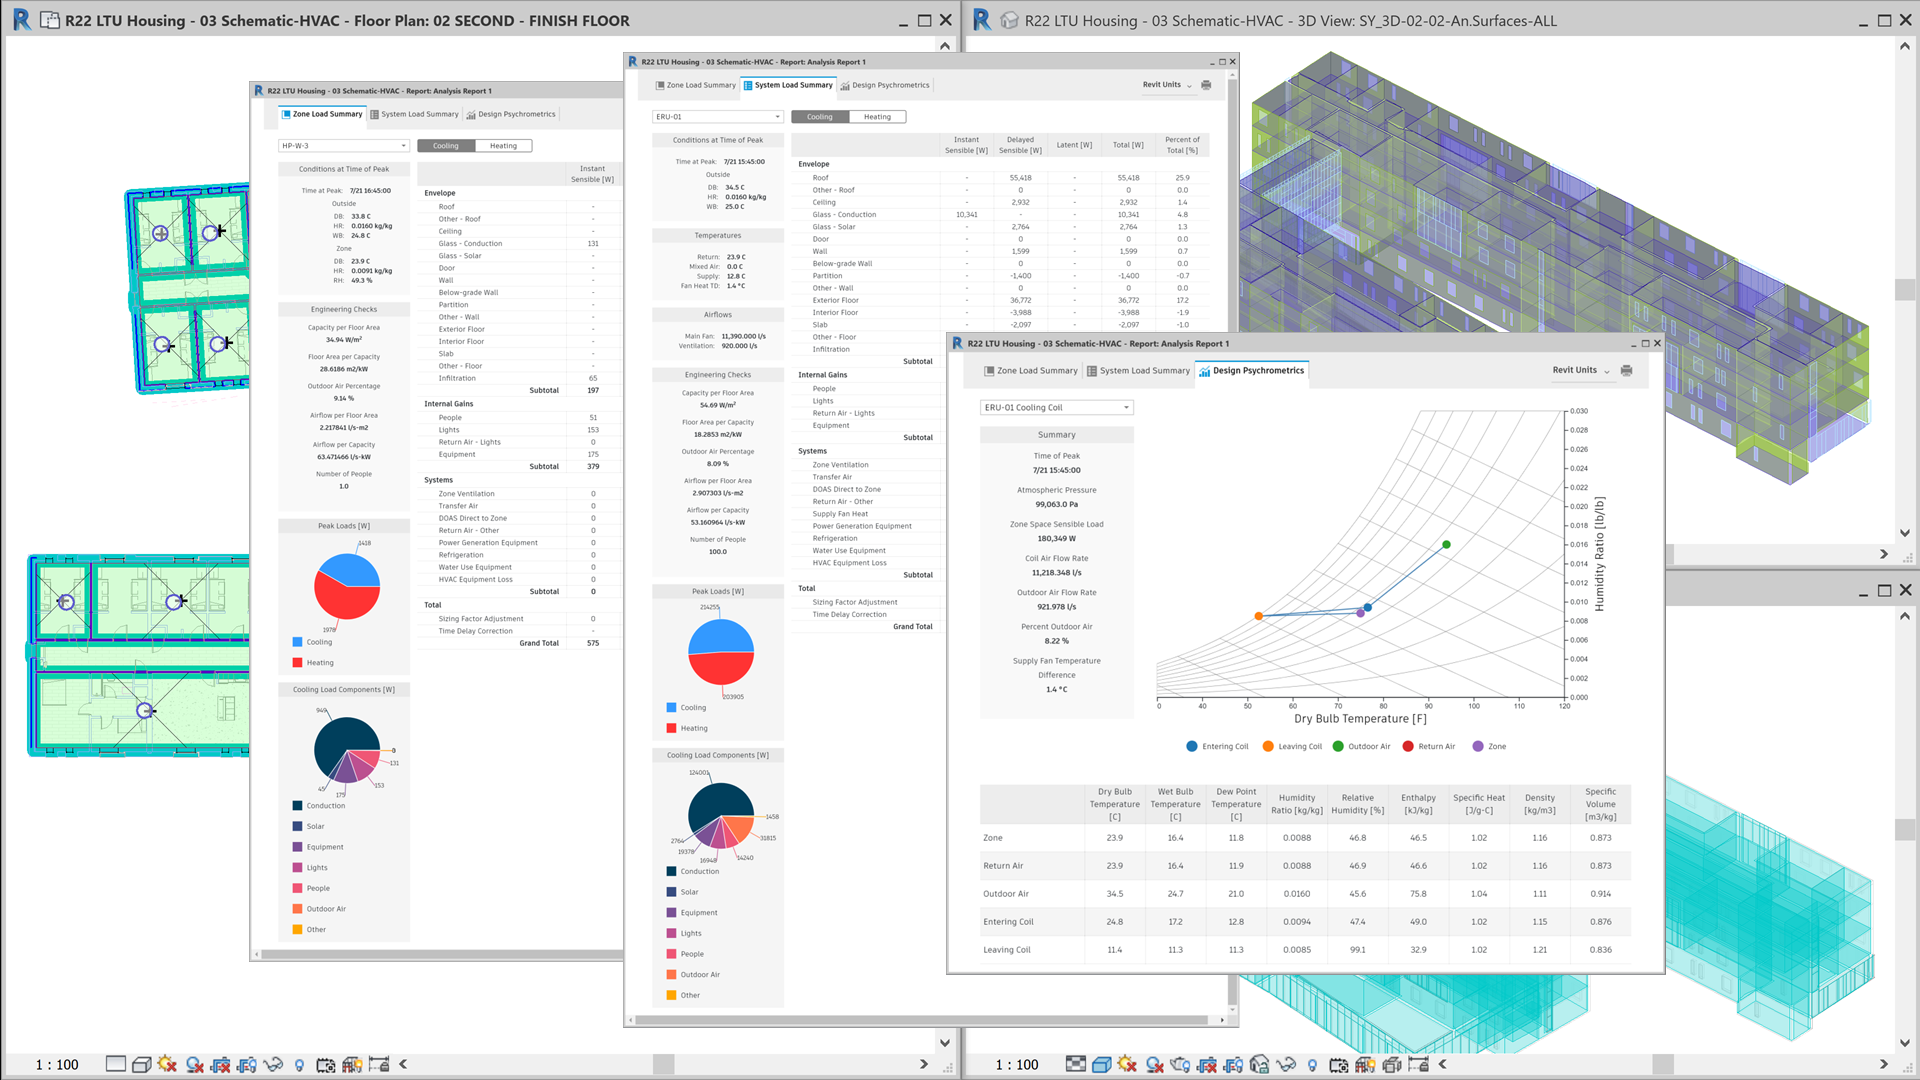This screenshot has width=1920, height=1080.
Task: Click Crop View icon in 3D view bar
Action: [1207, 1065]
